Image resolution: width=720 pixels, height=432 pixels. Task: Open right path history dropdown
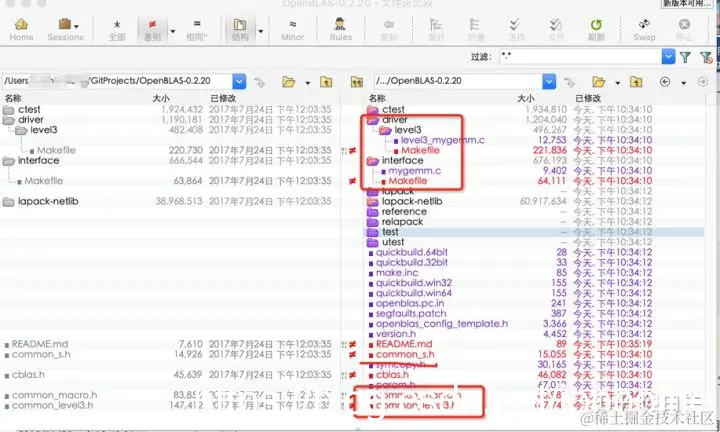pyautogui.click(x=549, y=81)
